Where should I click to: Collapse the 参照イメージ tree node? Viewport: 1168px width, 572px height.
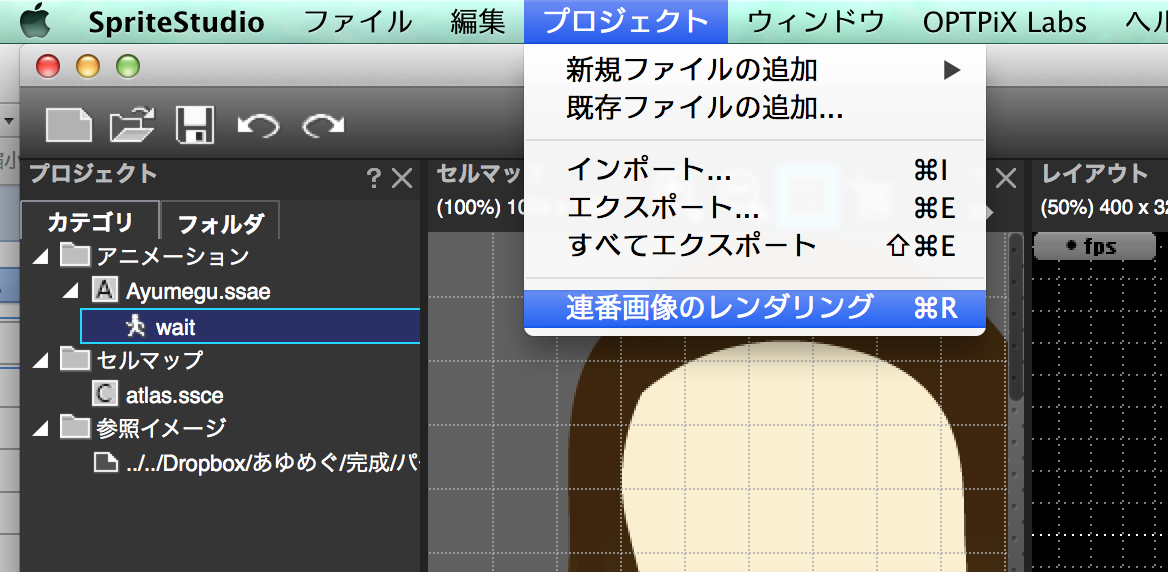click(x=40, y=429)
